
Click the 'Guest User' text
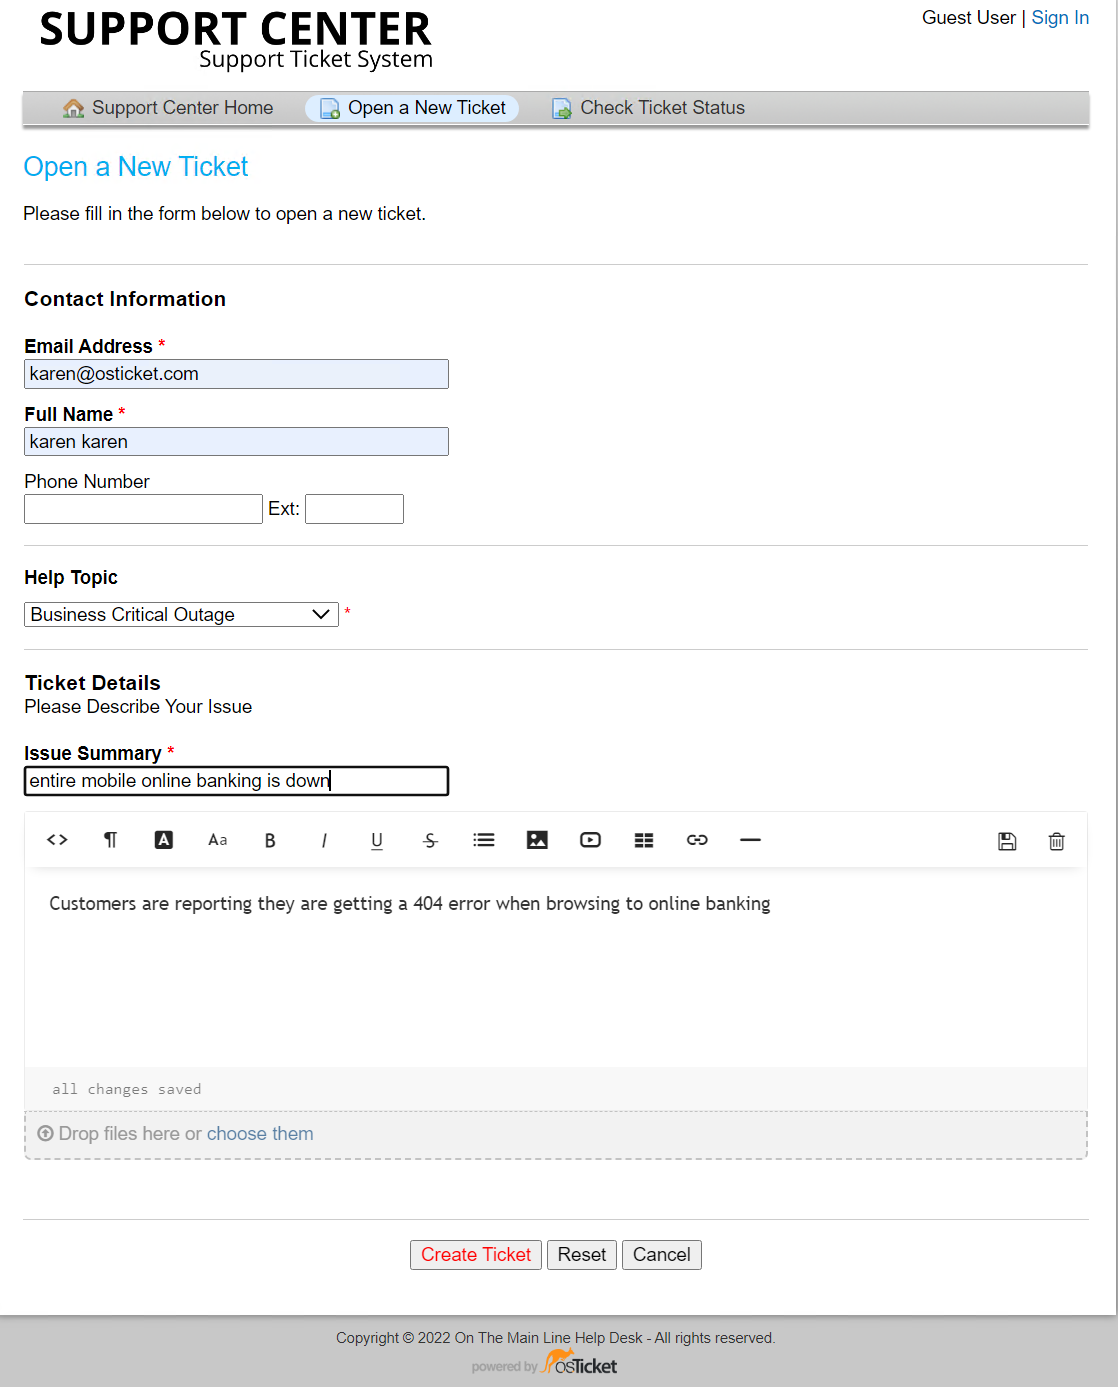click(968, 18)
